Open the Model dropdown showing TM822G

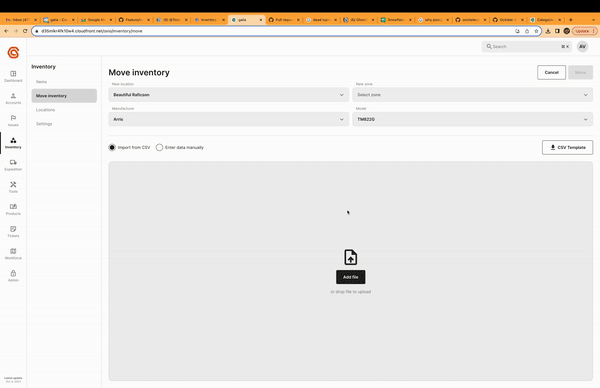[473, 119]
